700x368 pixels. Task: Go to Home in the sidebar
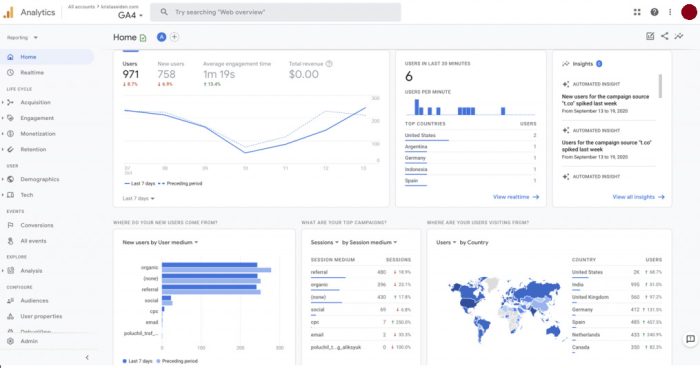[x=47, y=57]
